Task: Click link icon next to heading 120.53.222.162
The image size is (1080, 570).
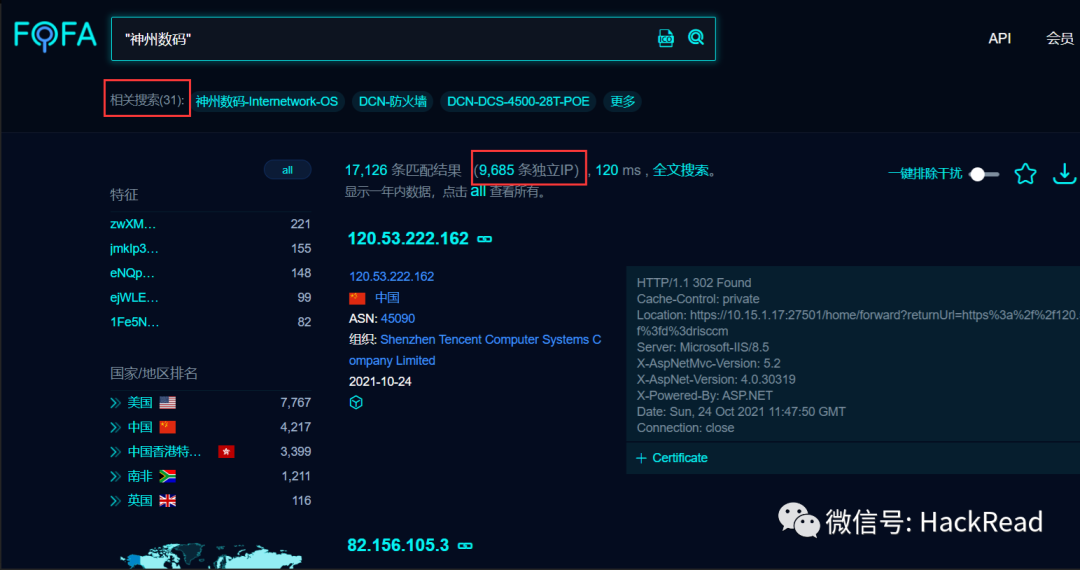Action: [485, 240]
